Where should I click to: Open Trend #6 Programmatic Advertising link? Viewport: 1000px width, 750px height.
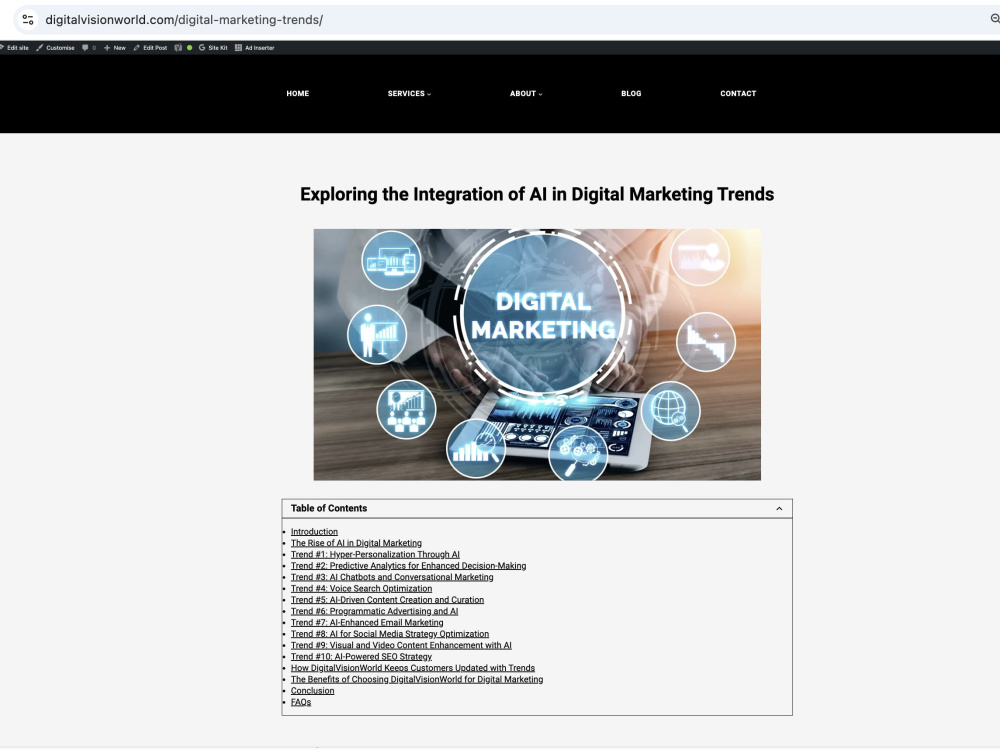(374, 612)
